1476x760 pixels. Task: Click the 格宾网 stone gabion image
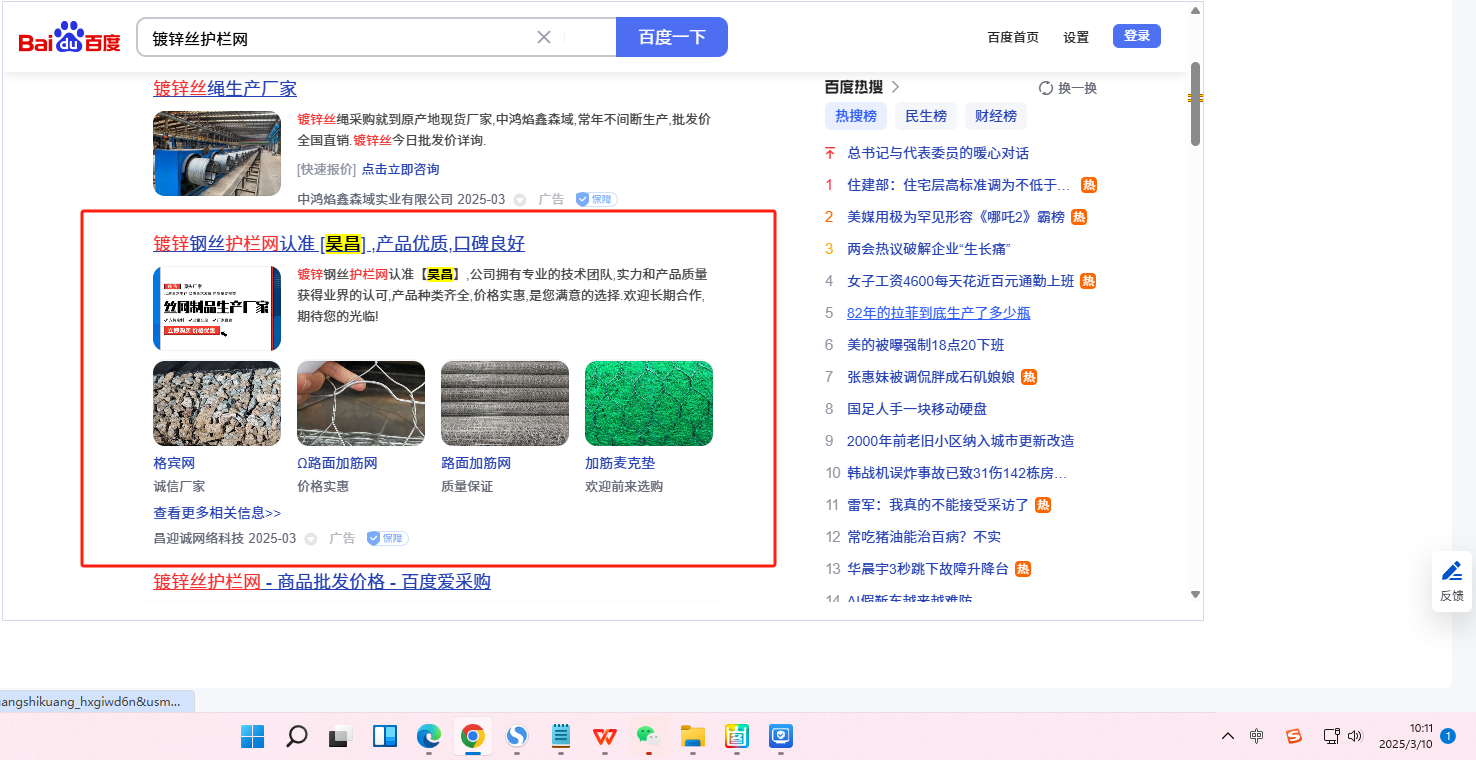tap(217, 403)
